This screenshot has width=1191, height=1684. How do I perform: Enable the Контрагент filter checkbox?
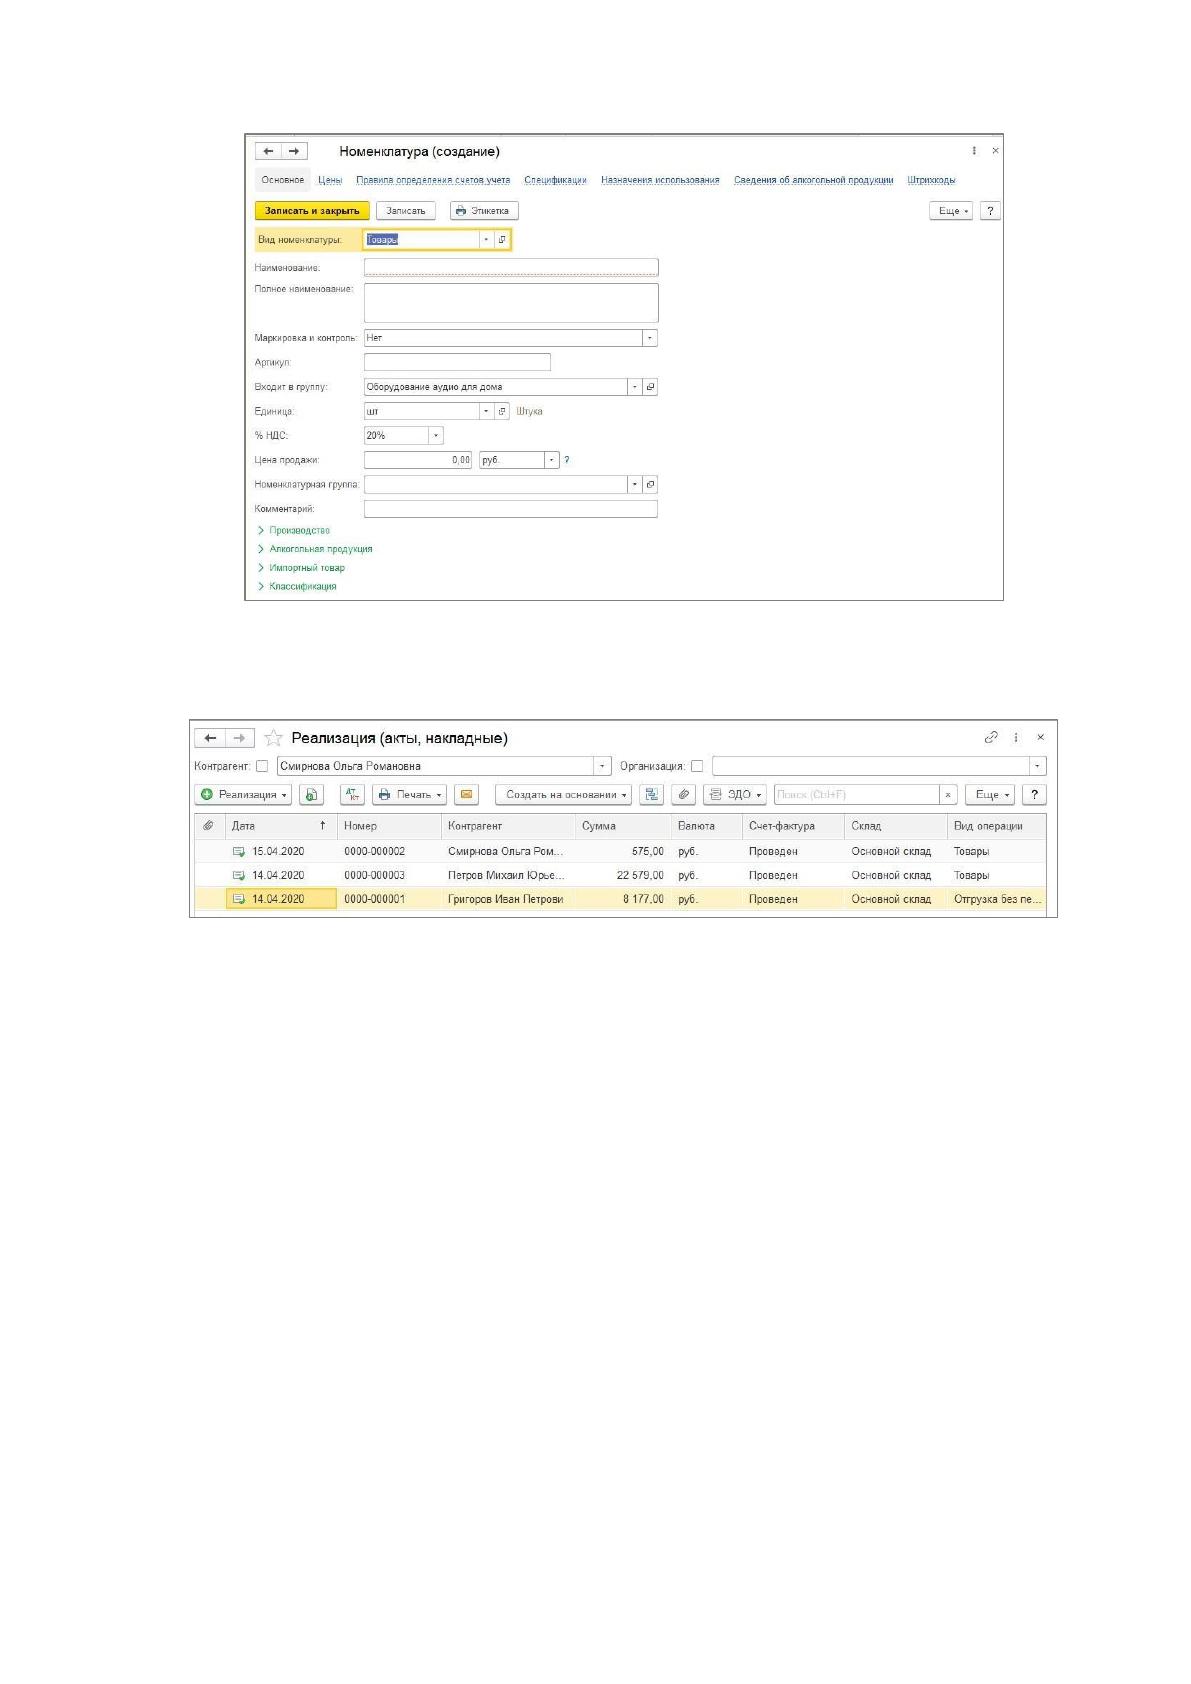tap(262, 766)
